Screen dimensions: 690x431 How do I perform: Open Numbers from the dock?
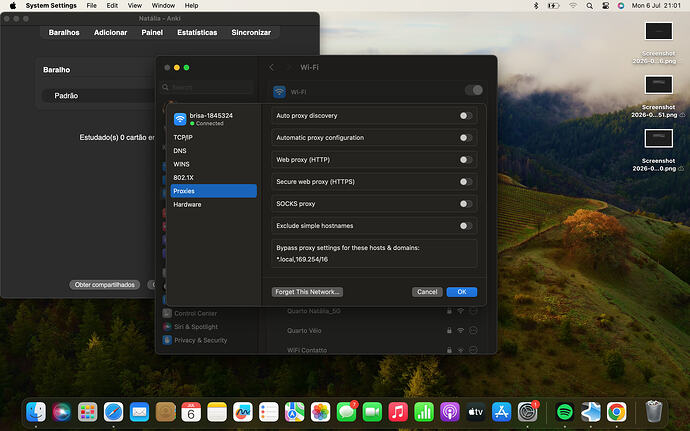point(424,412)
